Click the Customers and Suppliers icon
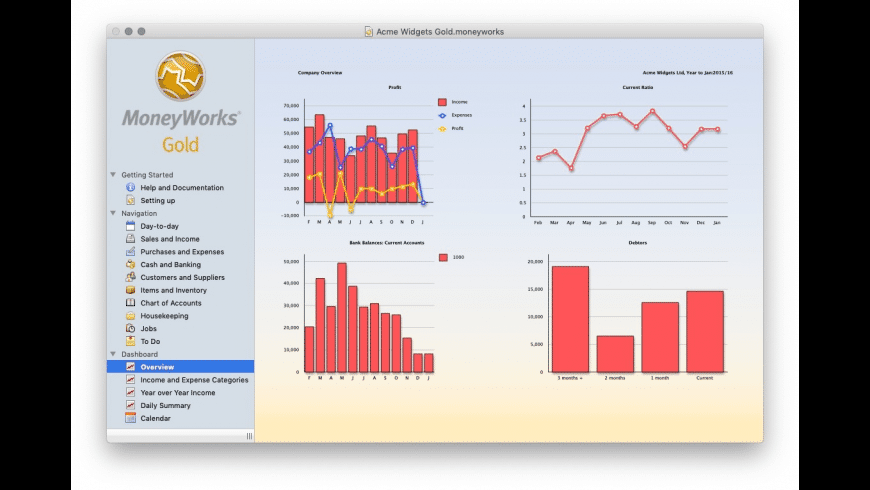This screenshot has height=490, width=870. (130, 277)
